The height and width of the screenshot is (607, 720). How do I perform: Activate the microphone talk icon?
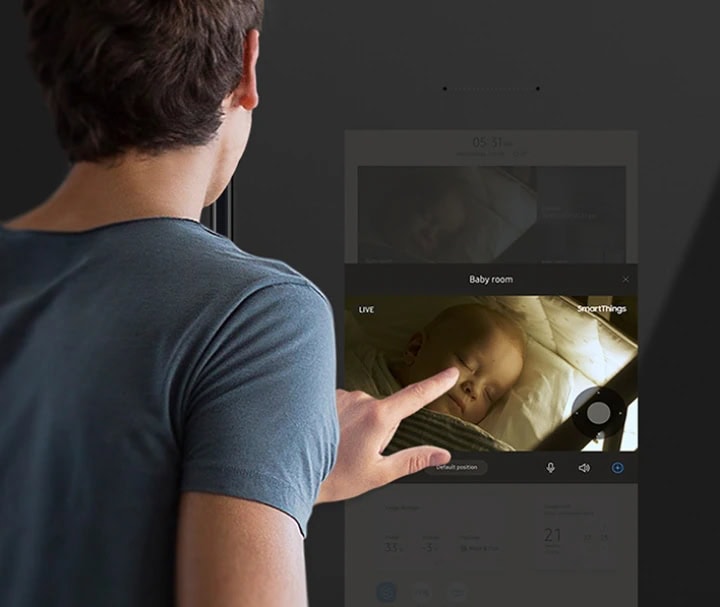(x=550, y=467)
